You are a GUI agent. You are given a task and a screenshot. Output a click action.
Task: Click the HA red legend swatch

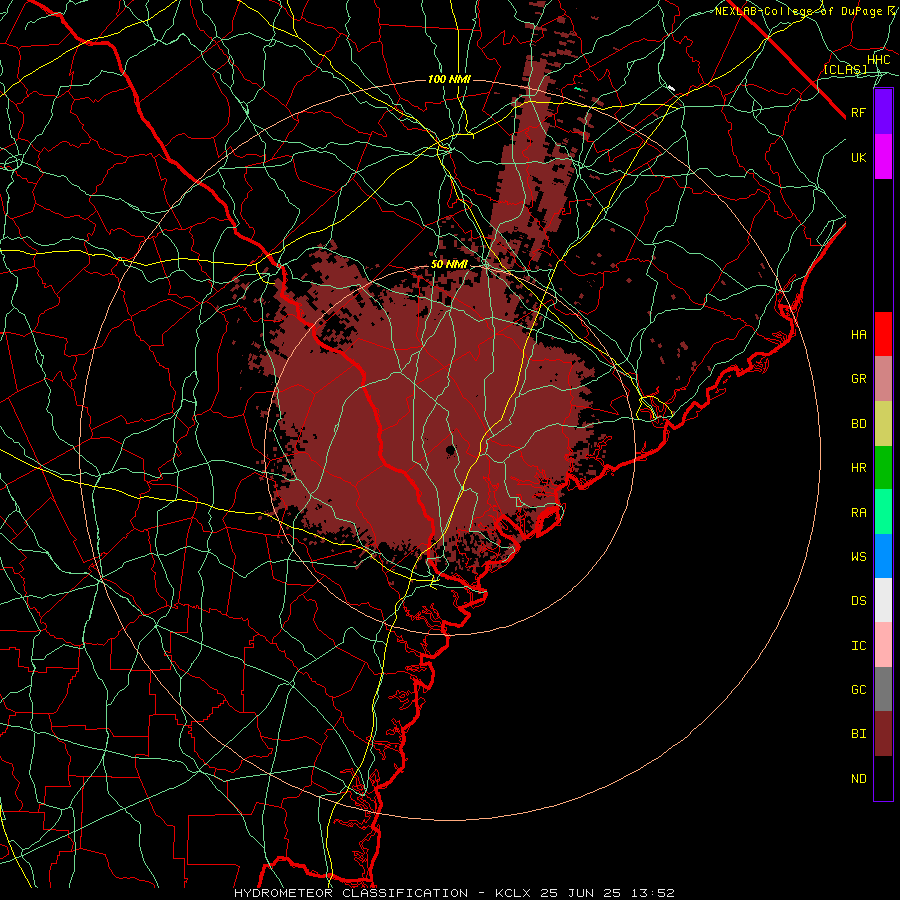pos(883,334)
